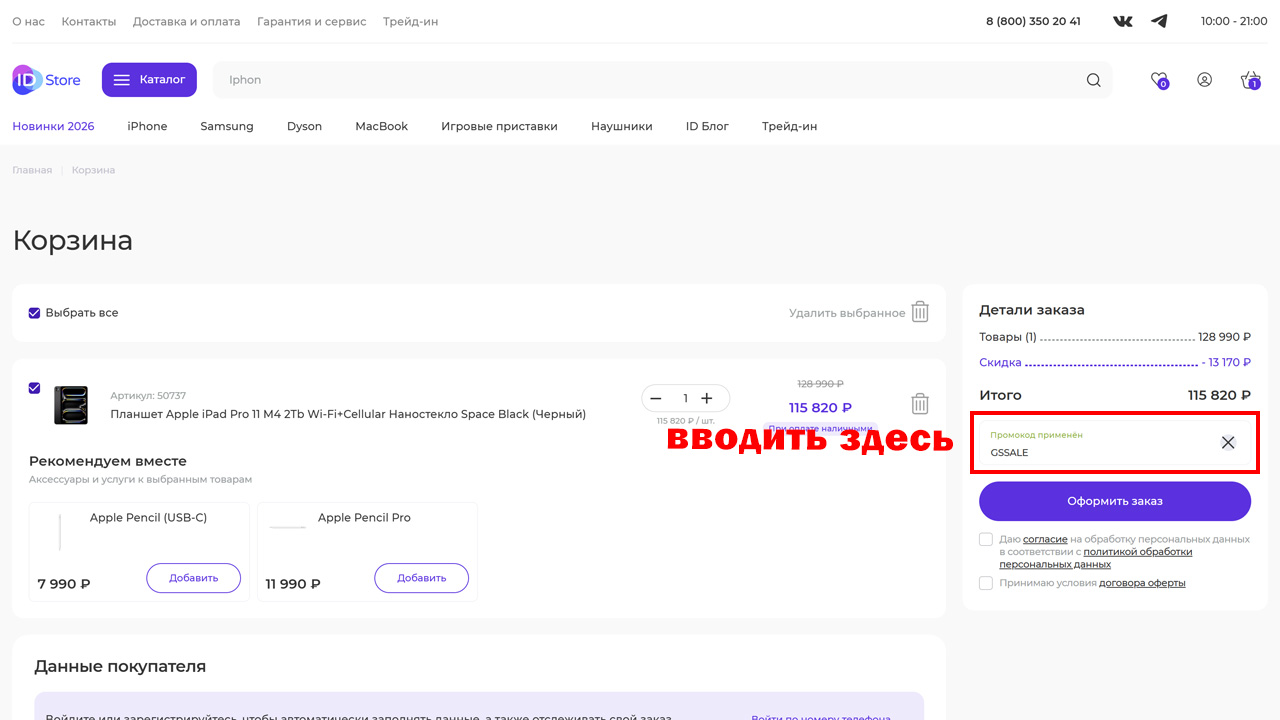Open the О нас link

tap(28, 21)
